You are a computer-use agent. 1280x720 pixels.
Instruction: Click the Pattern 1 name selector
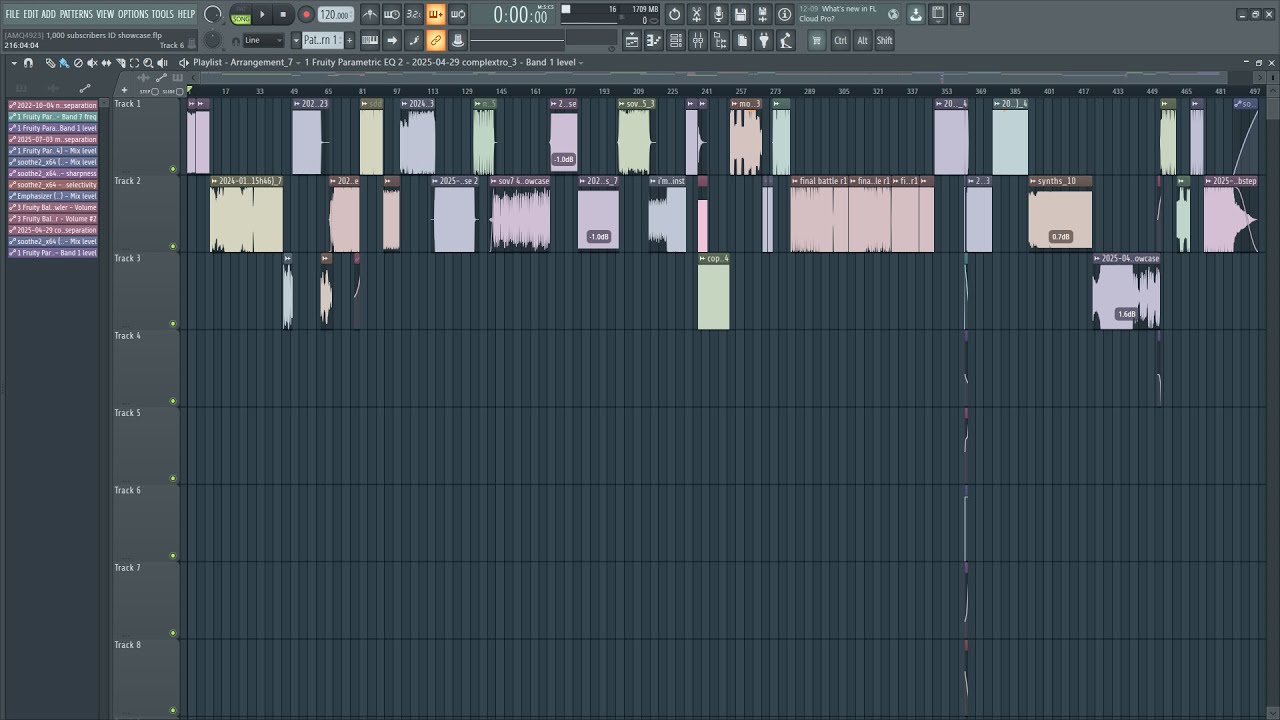tap(322, 40)
